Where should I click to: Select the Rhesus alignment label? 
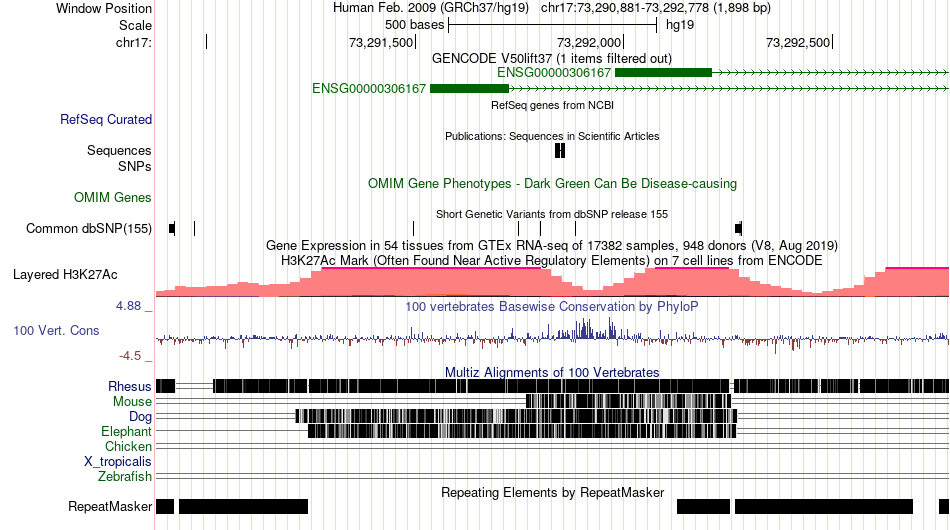[130, 386]
